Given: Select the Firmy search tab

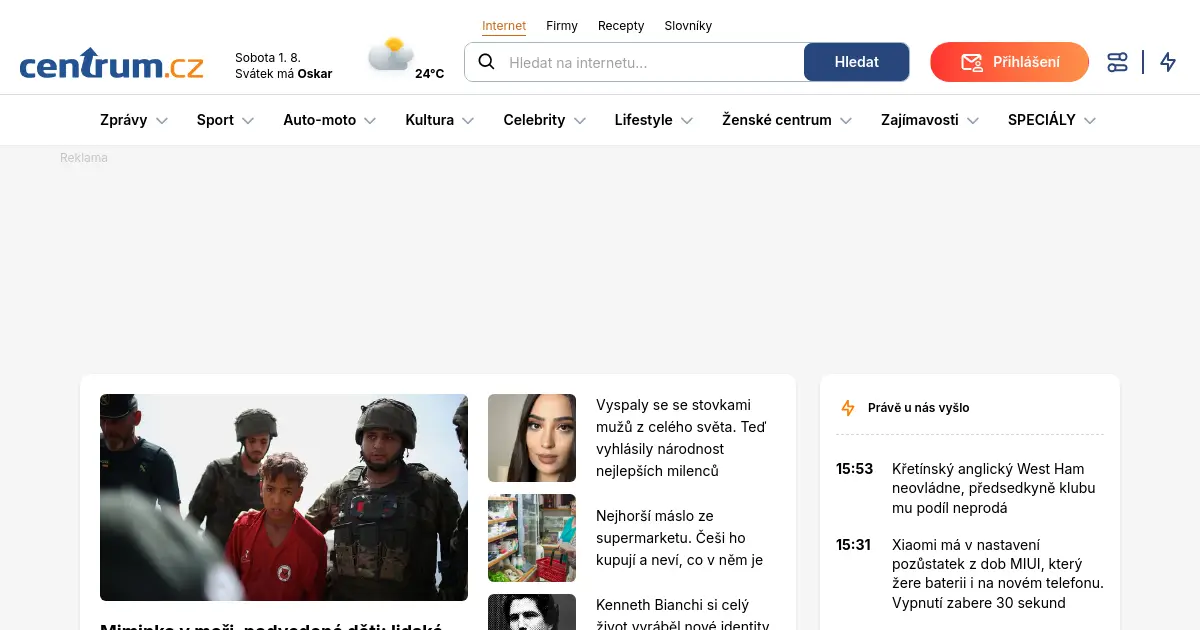Looking at the screenshot, I should [562, 26].
